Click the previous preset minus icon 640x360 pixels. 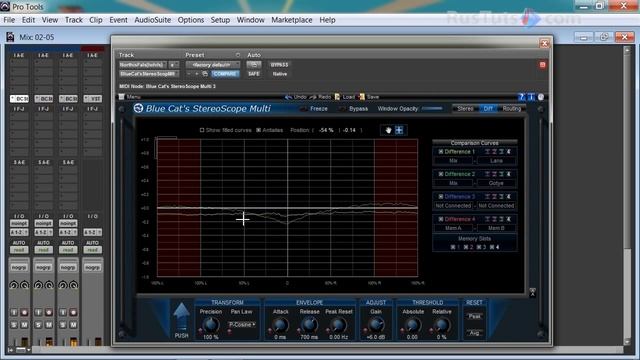pyautogui.click(x=189, y=74)
